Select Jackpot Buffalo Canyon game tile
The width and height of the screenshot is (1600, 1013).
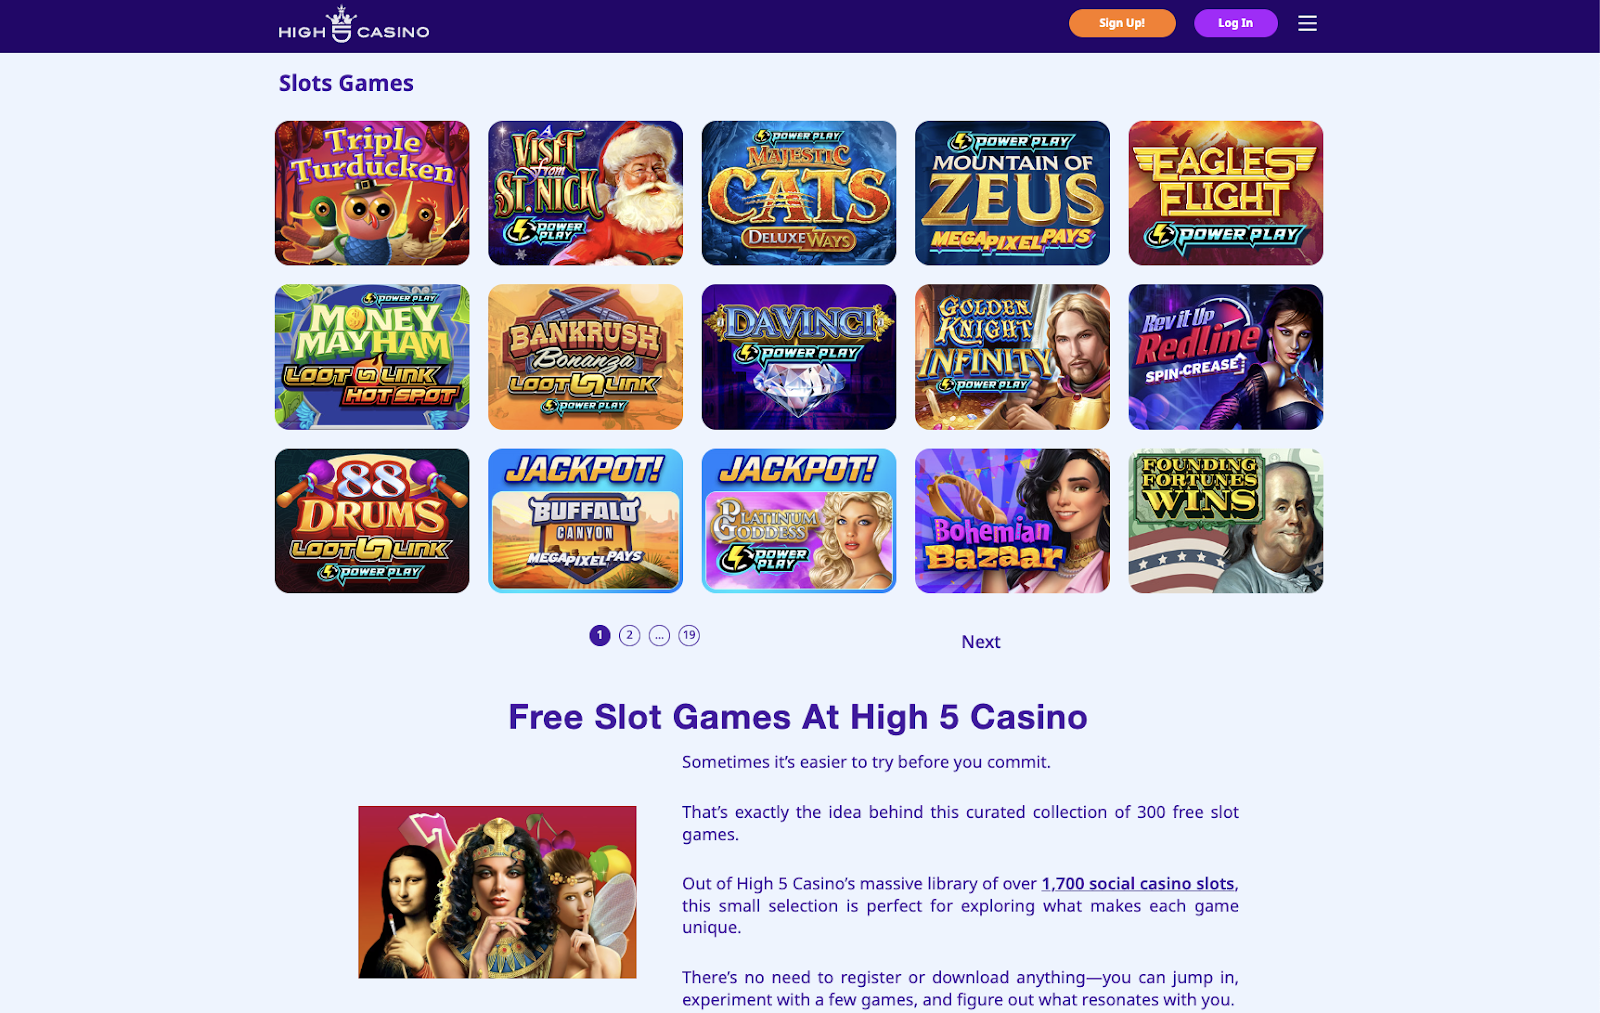click(585, 521)
